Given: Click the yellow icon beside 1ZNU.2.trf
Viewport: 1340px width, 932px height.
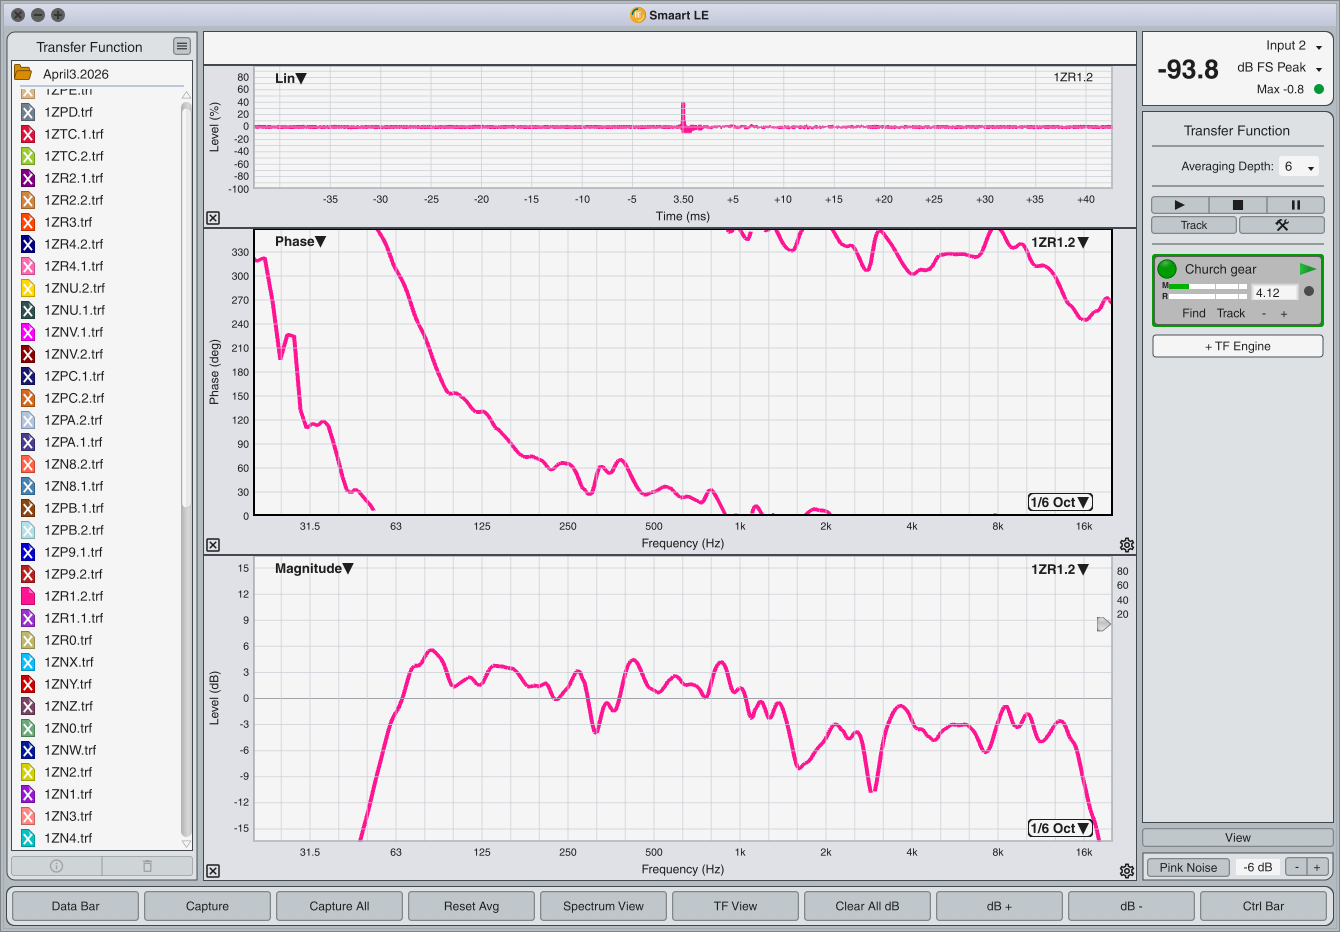Looking at the screenshot, I should coord(28,288).
